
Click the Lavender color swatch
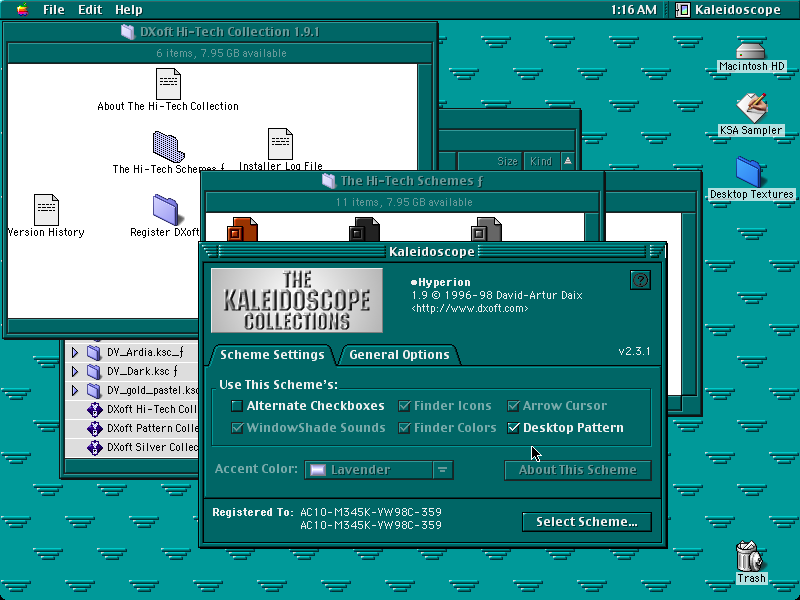point(318,470)
